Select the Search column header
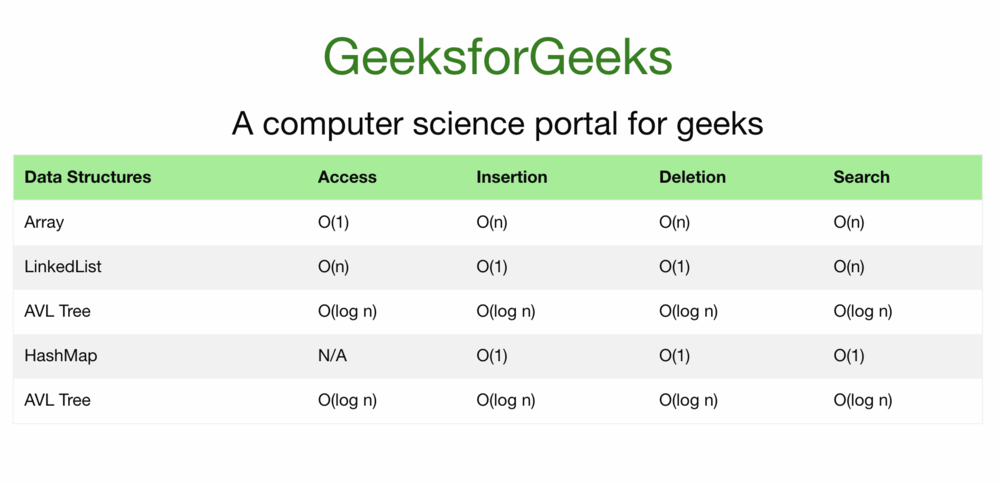This screenshot has height=483, width=1000. tap(861, 177)
